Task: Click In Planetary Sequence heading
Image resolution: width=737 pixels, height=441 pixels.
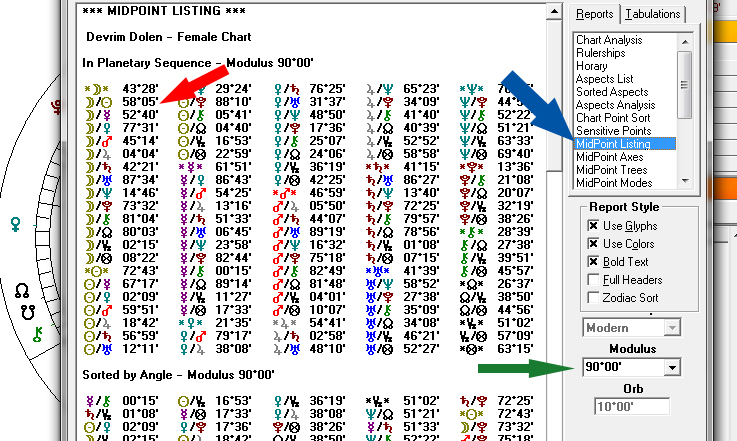Action: 198,63
